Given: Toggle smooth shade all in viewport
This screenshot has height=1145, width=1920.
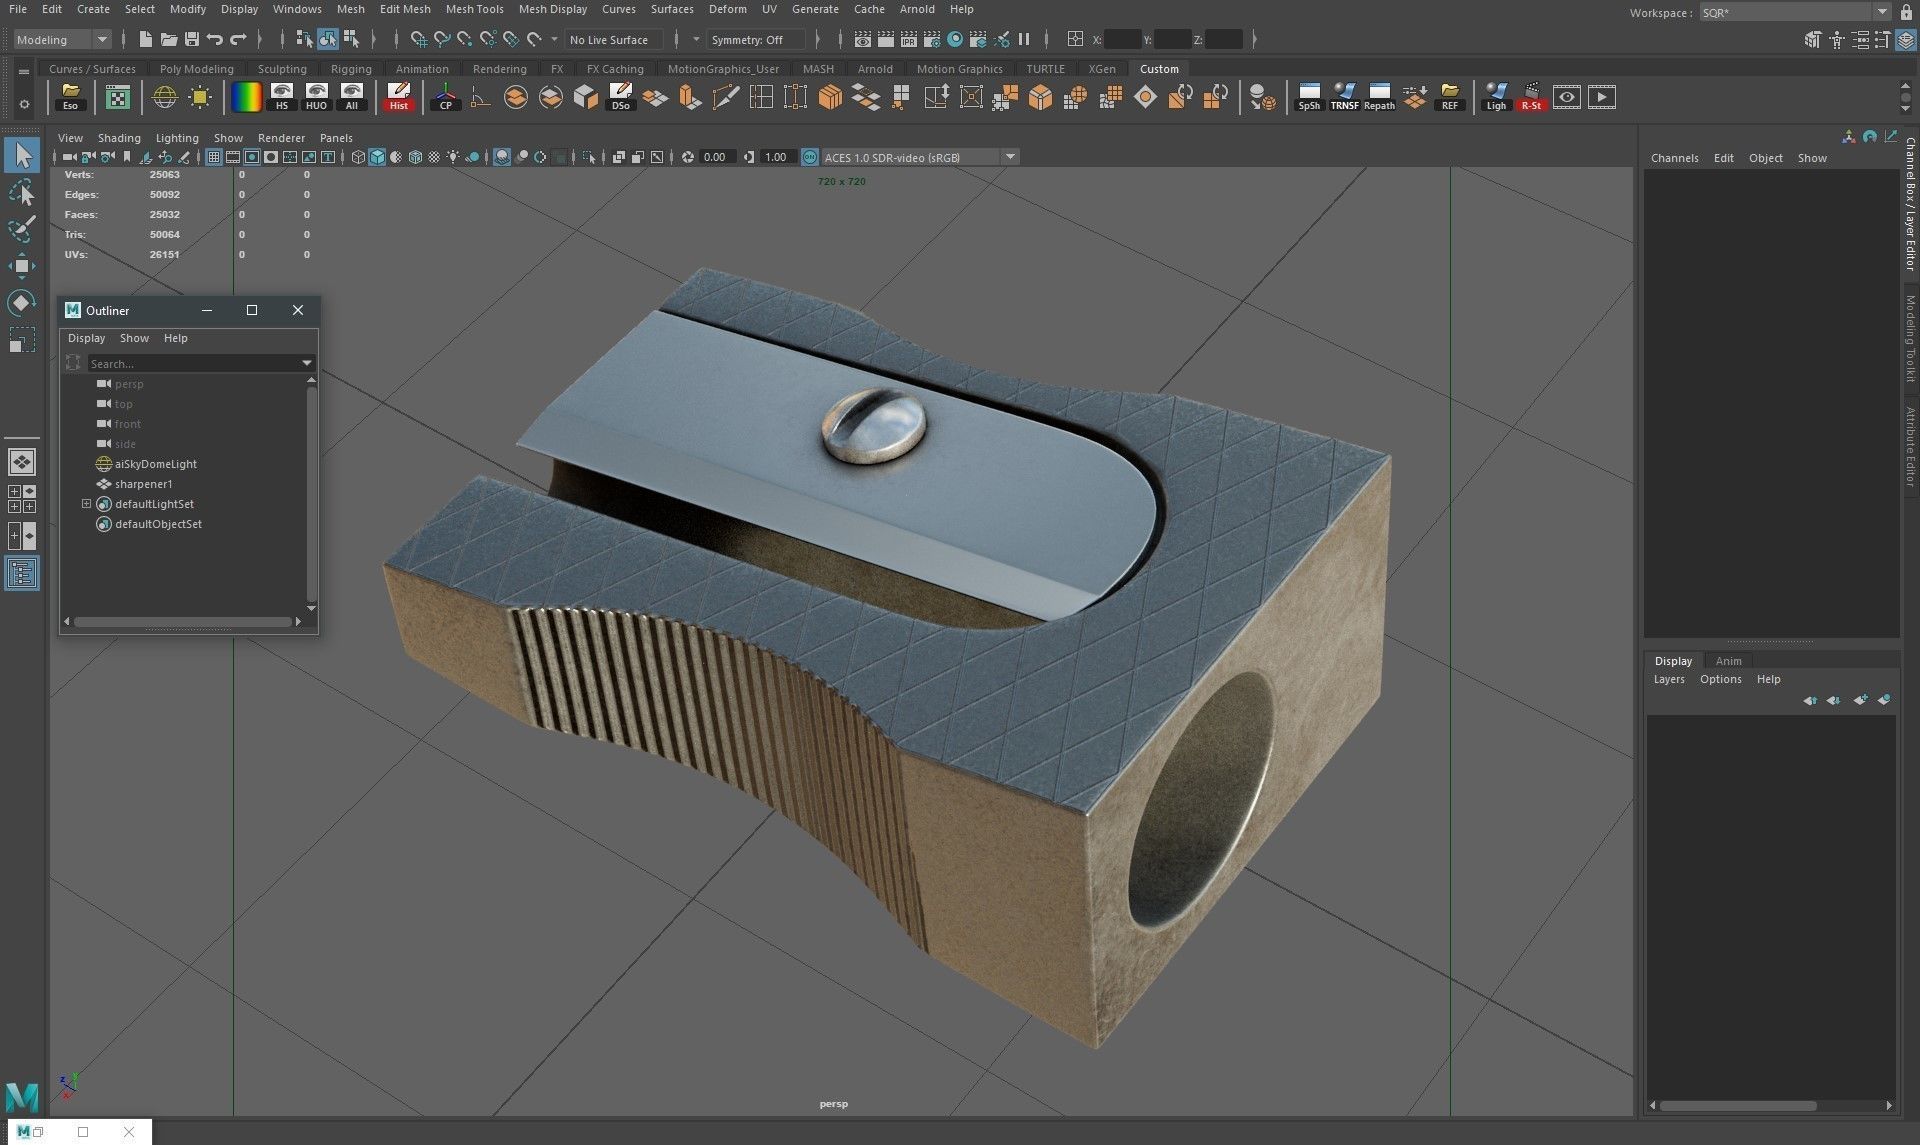Looking at the screenshot, I should (377, 157).
